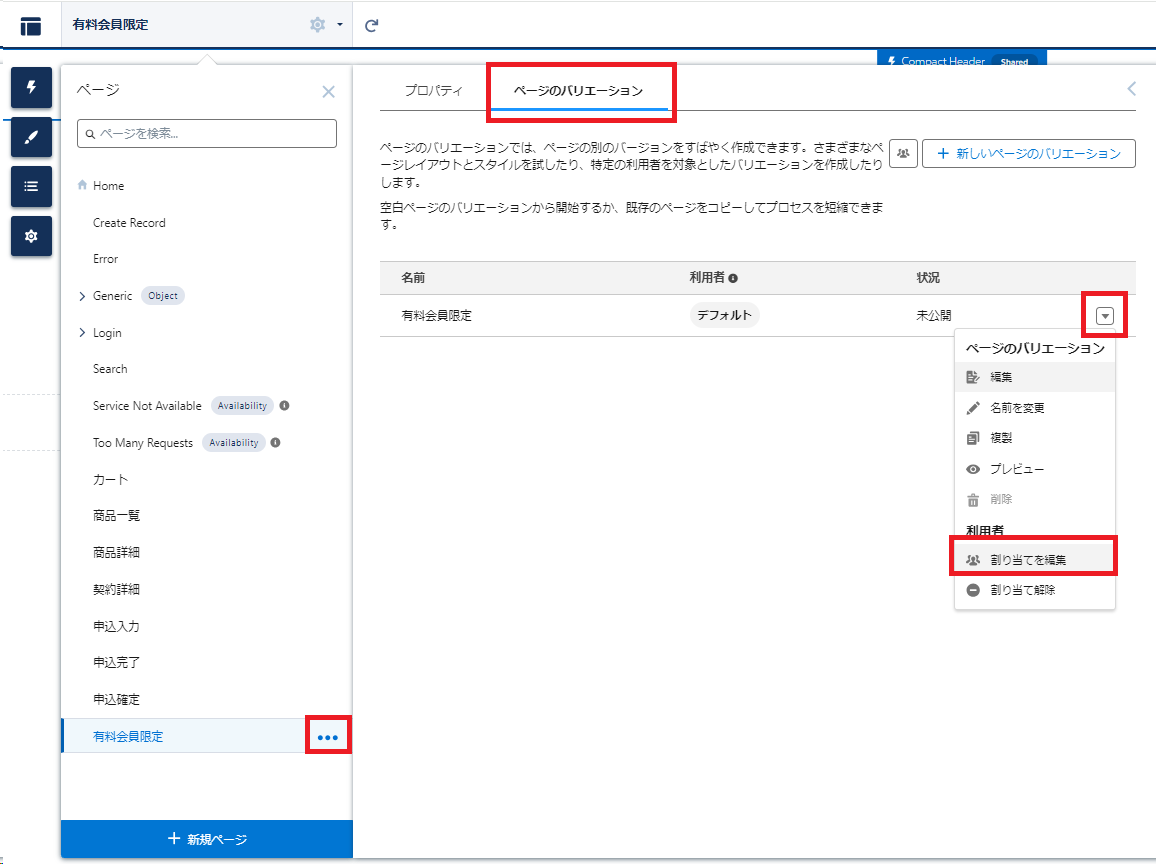This screenshot has width=1156, height=864.
Task: Open the Page Structure list panel
Action: point(31,186)
